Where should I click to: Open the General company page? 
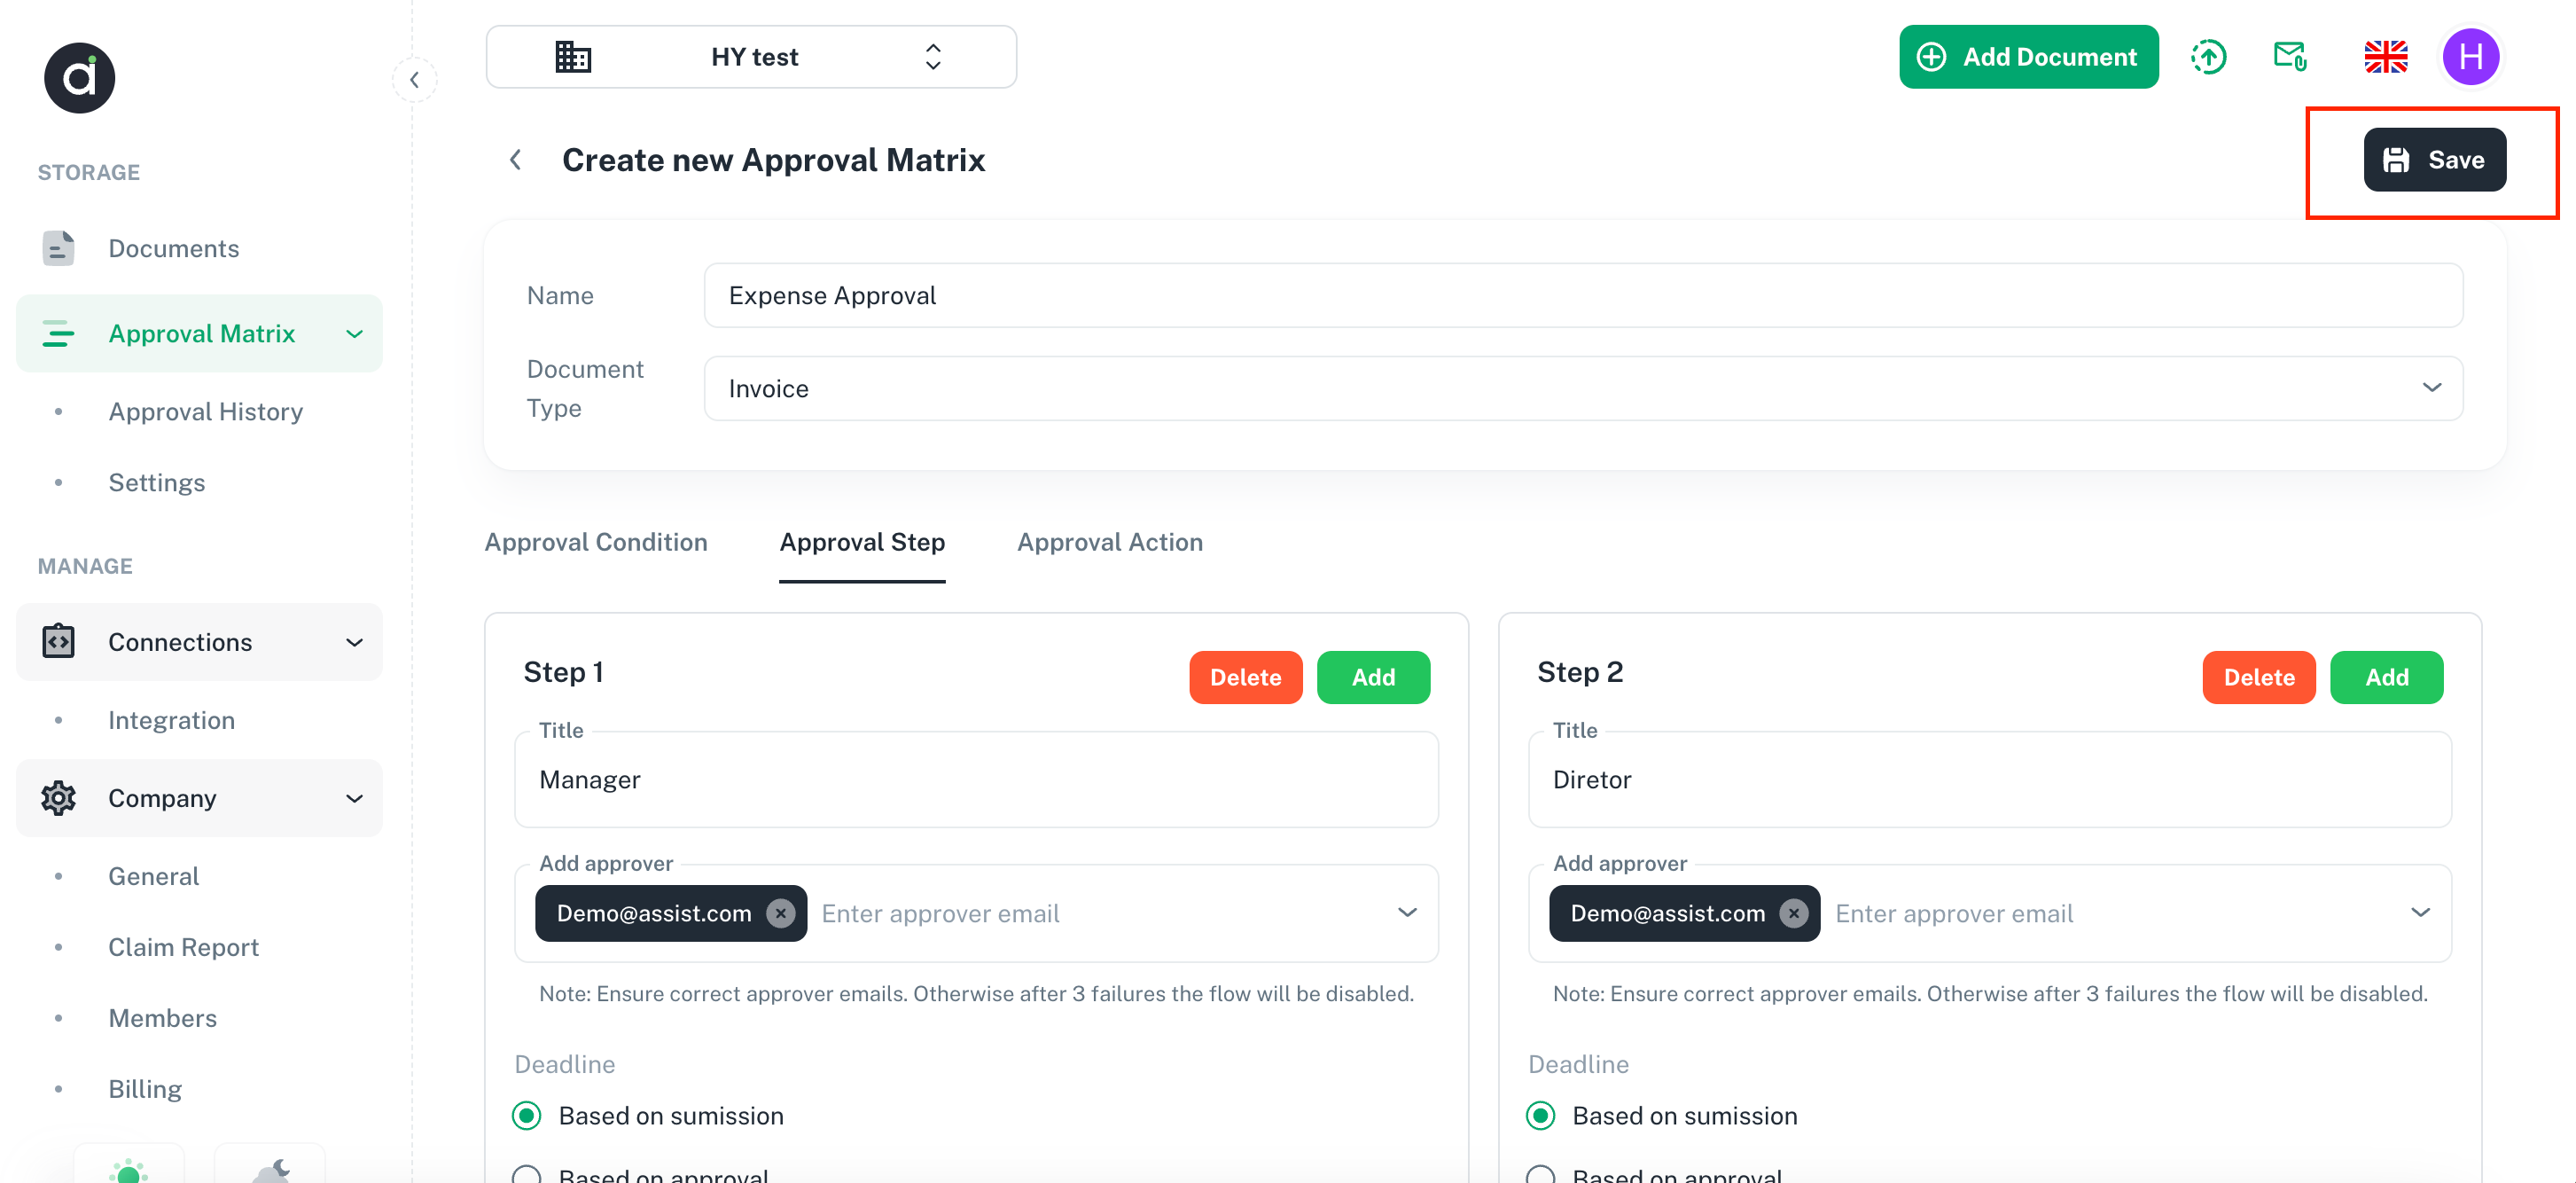tap(153, 877)
